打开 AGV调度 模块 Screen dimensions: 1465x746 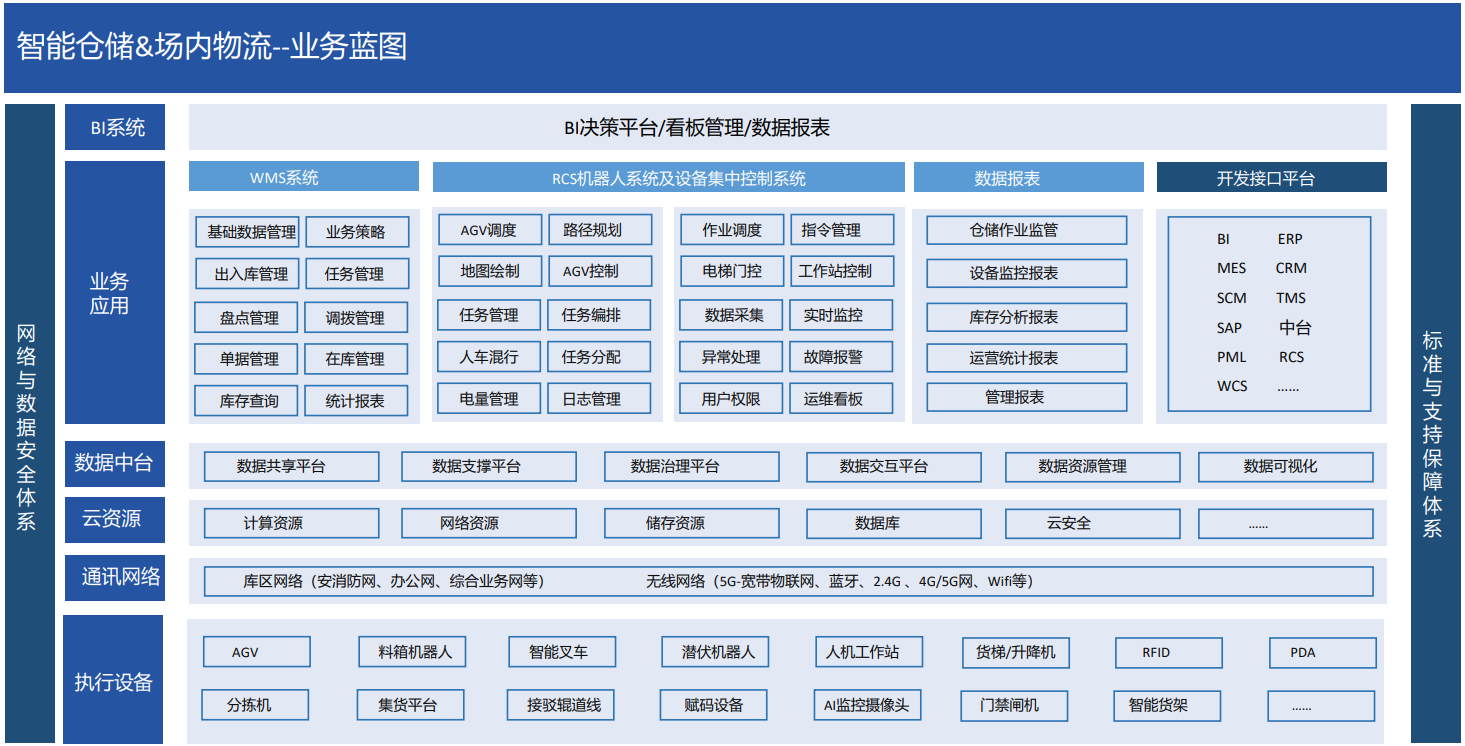tap(489, 229)
